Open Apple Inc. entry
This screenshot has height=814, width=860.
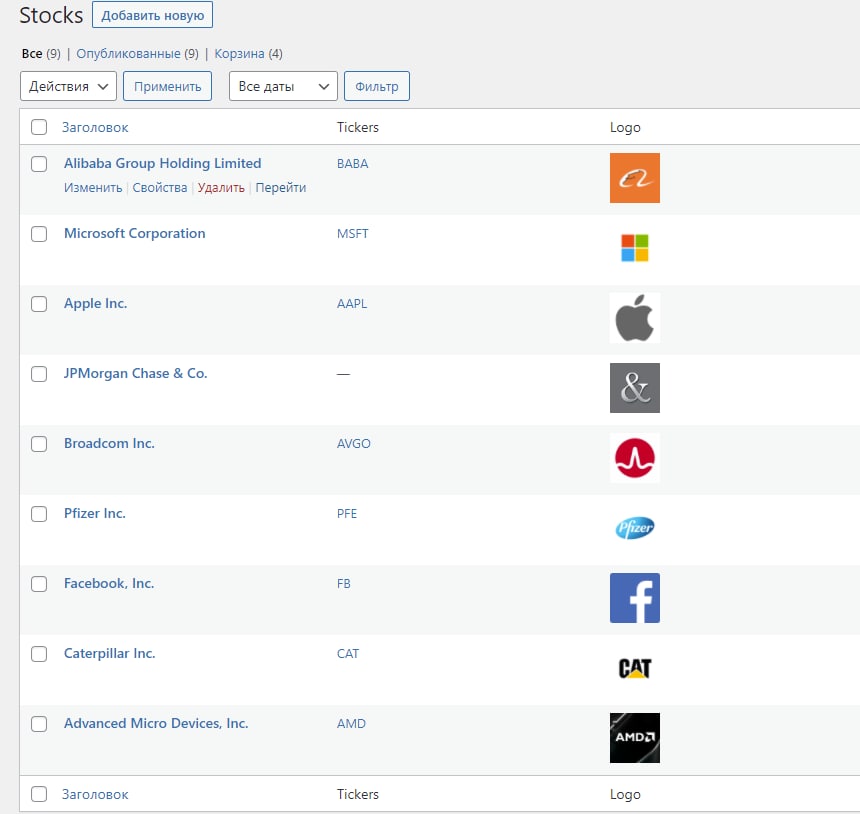coord(95,303)
